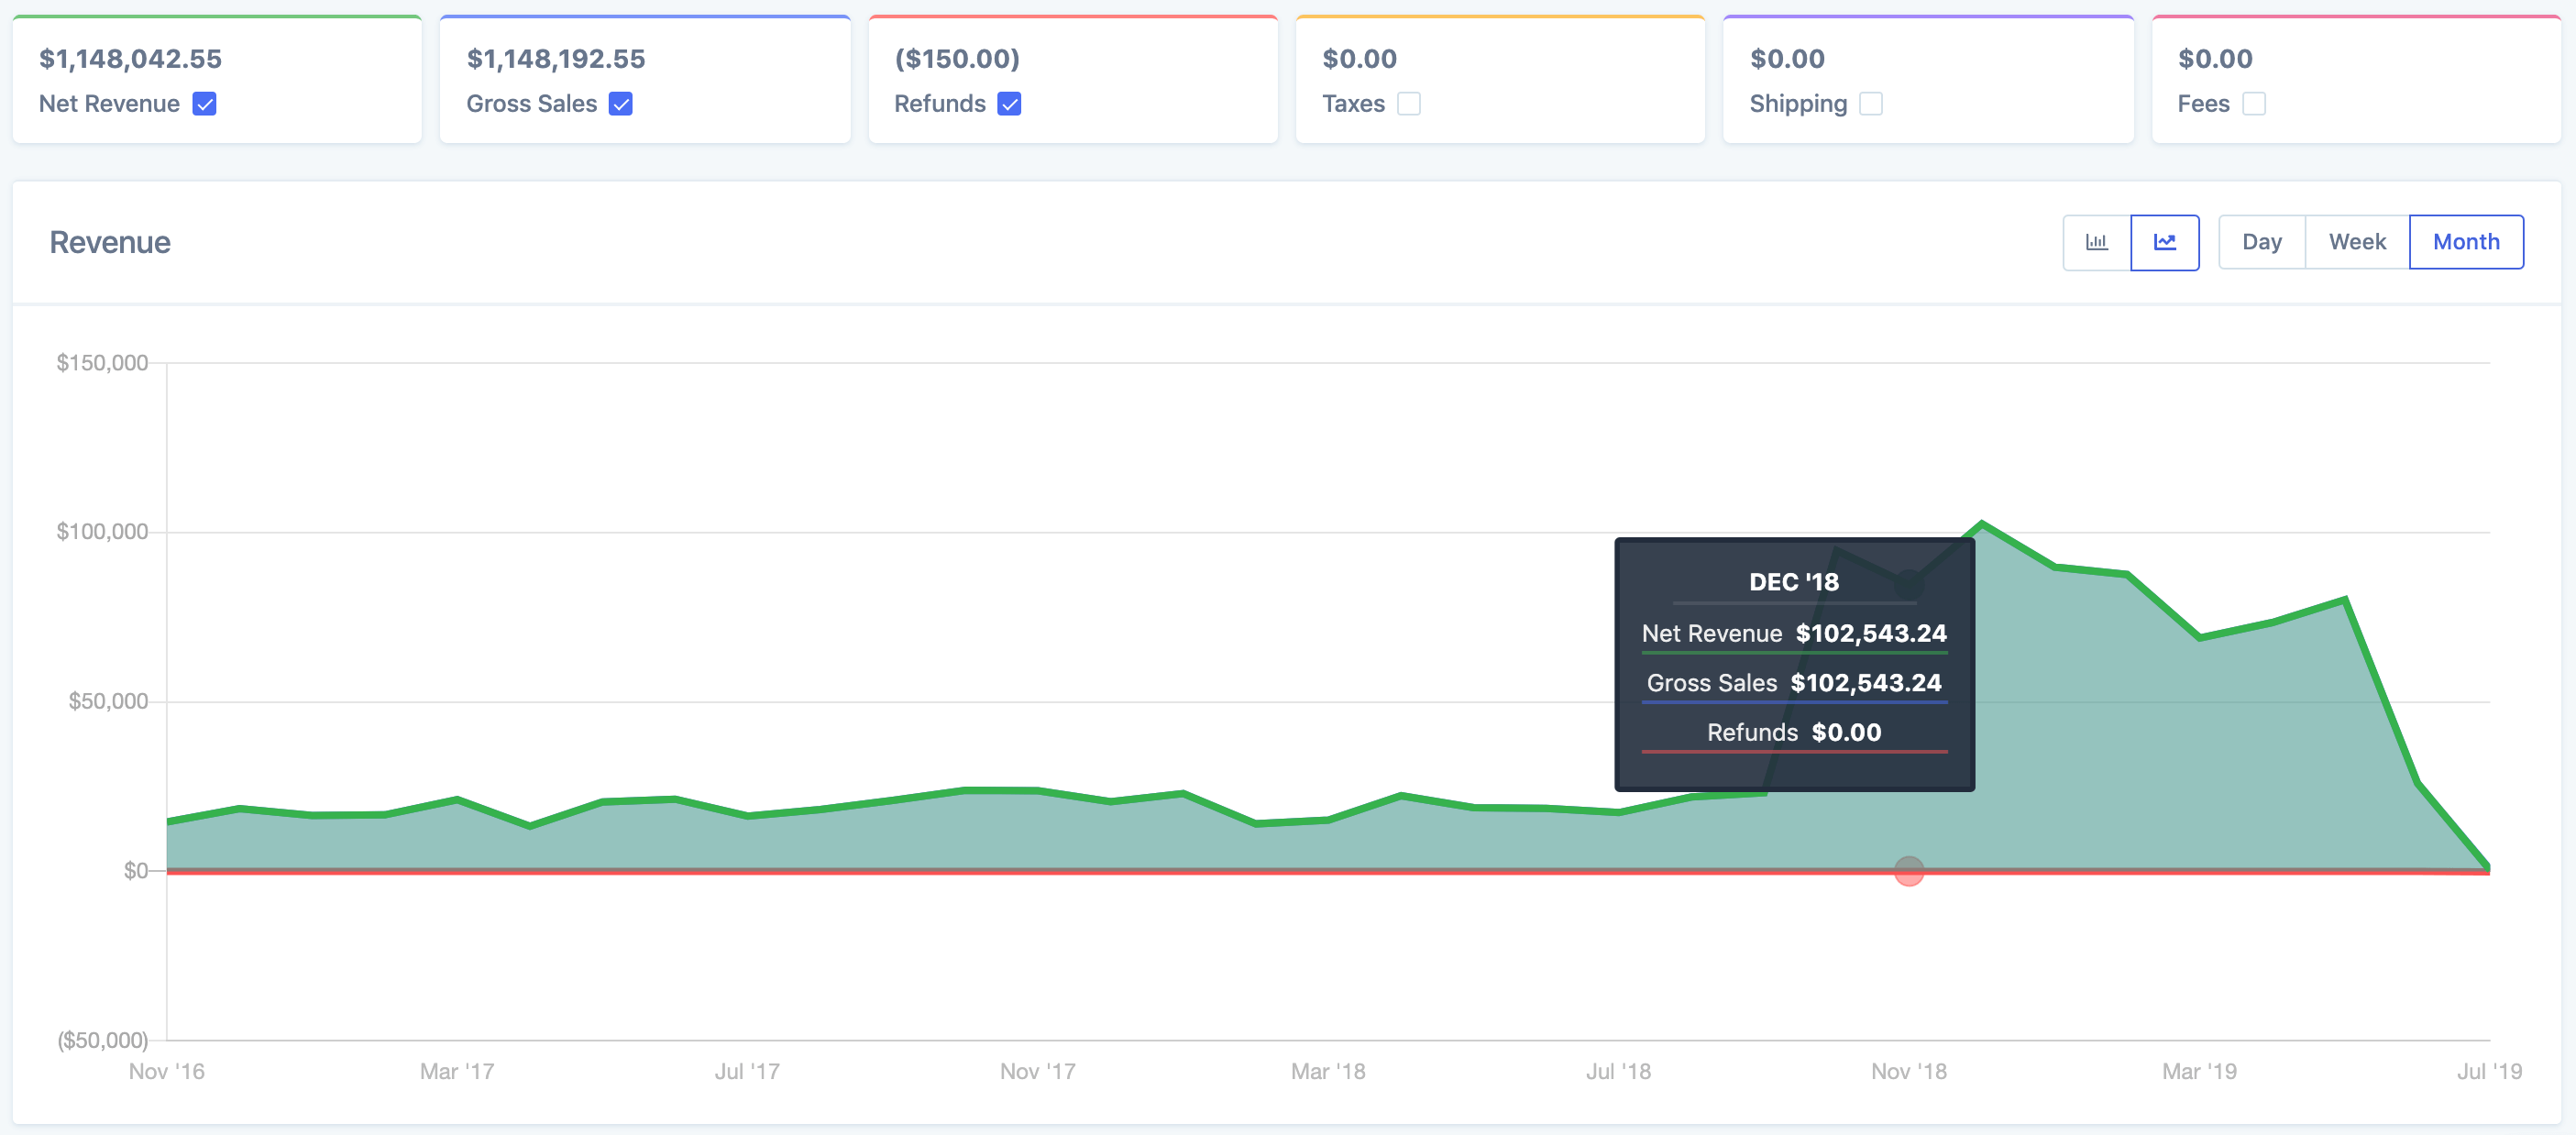2576x1135 pixels.
Task: Disable the Refunds checkbox
Action: click(1009, 104)
